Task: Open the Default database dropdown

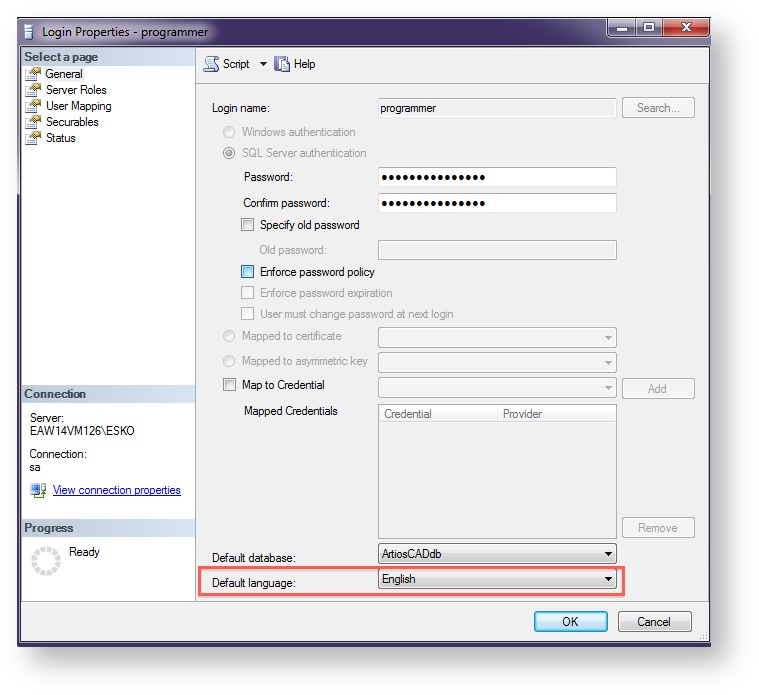Action: pyautogui.click(x=607, y=554)
